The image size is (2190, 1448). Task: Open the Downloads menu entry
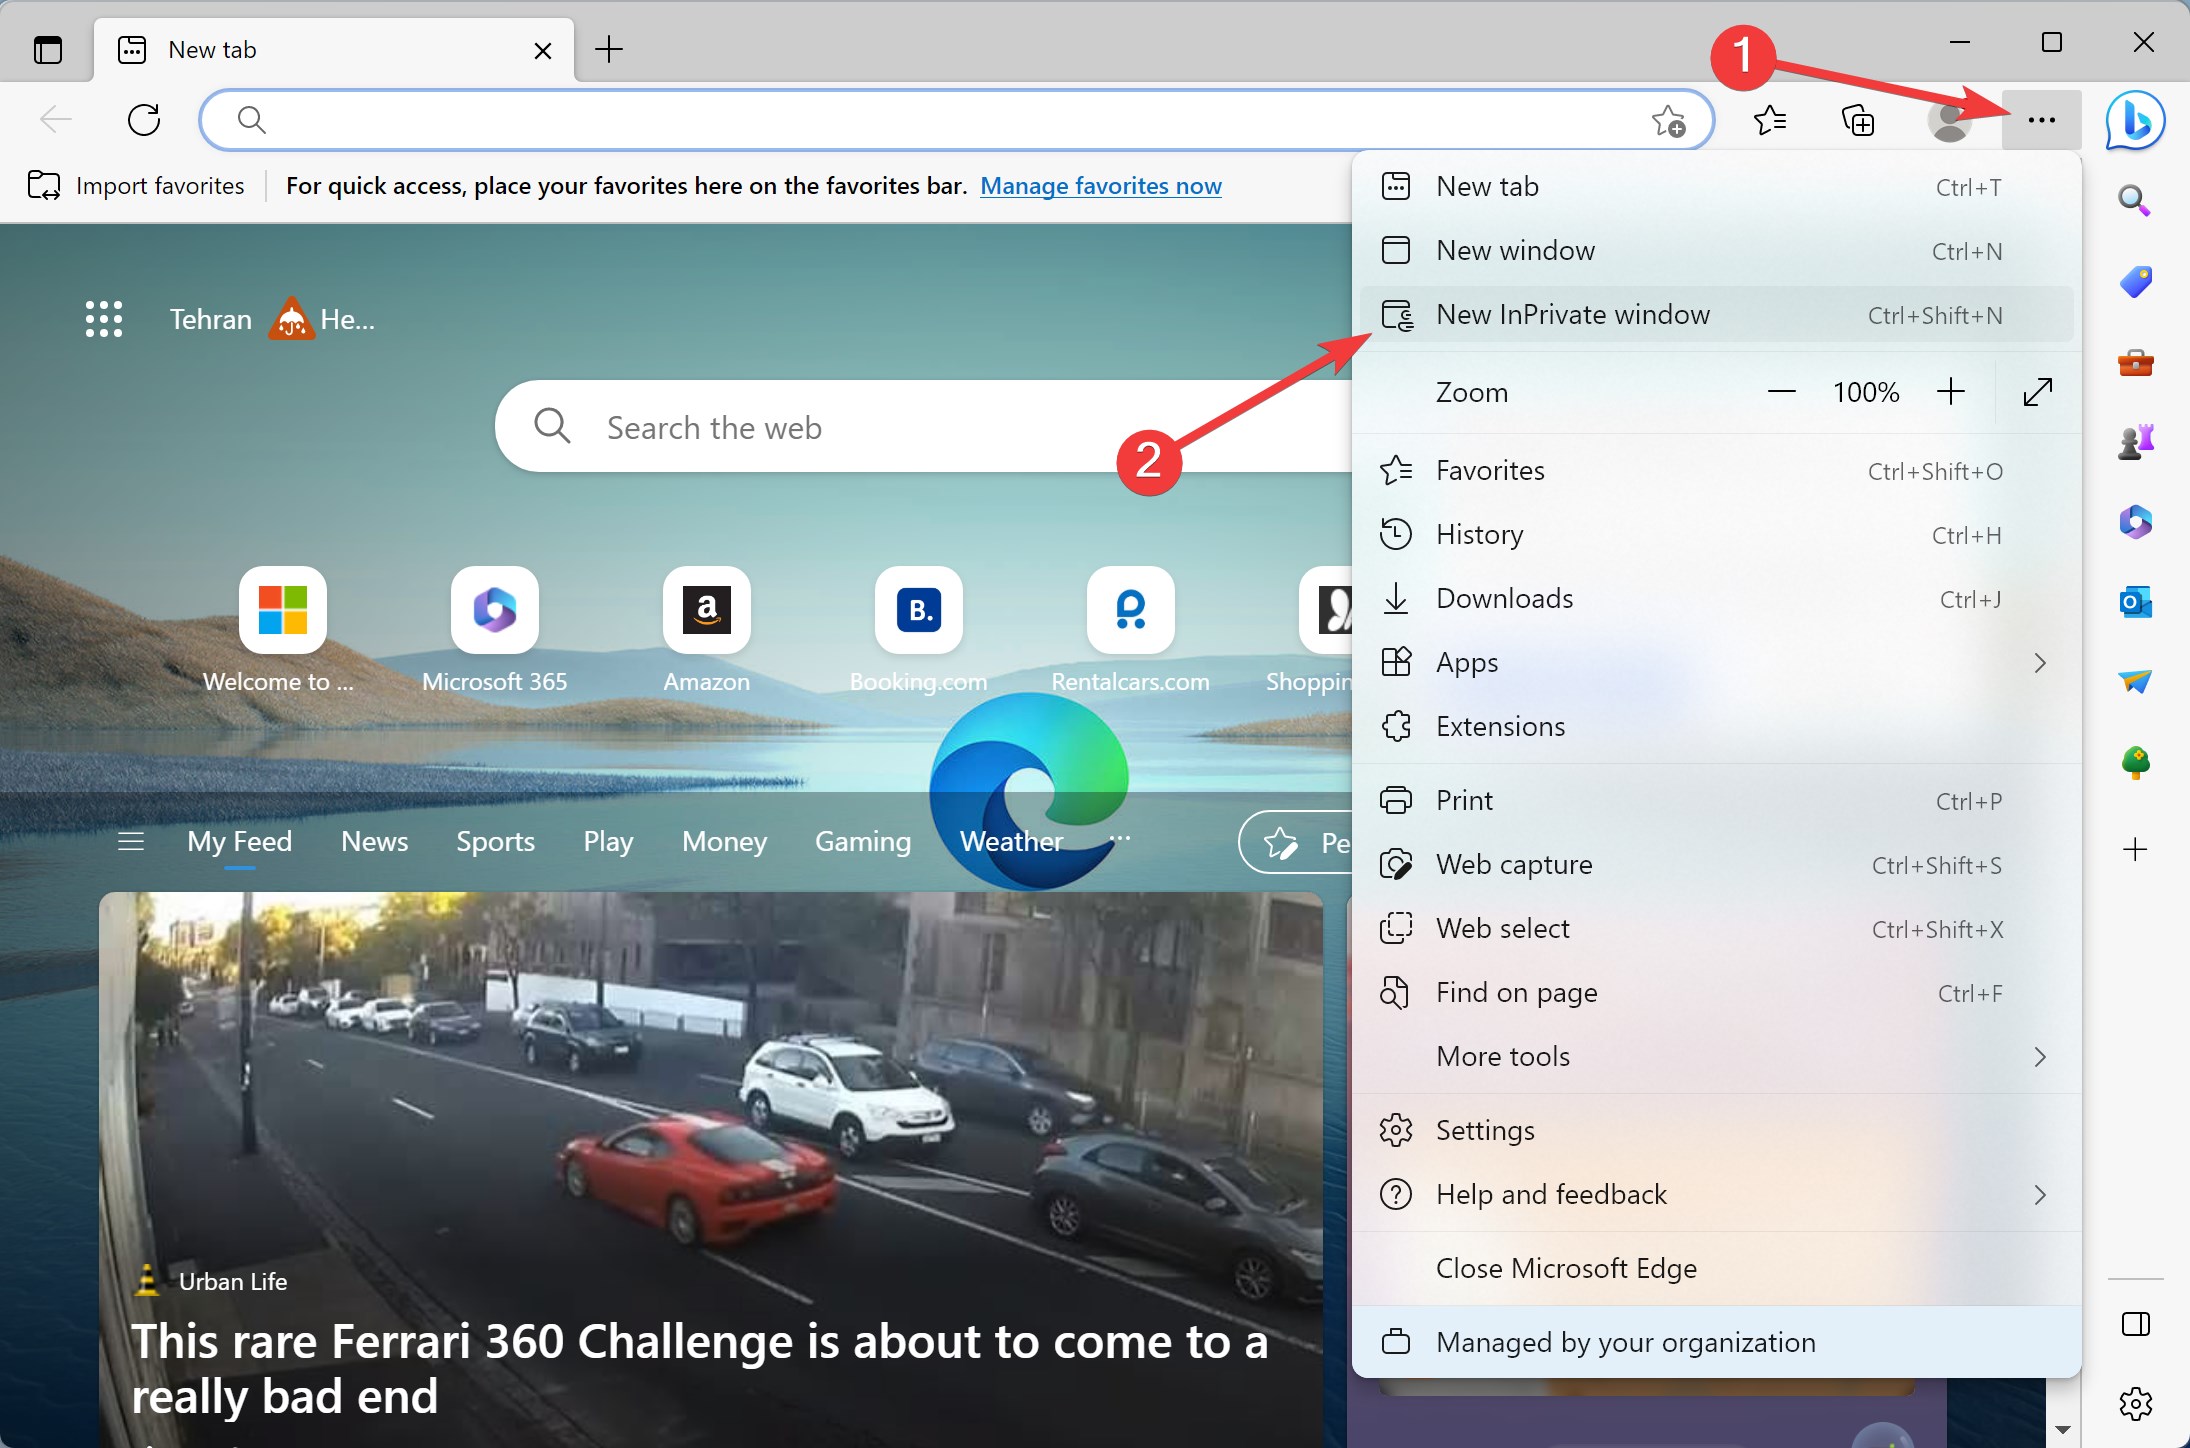pyautogui.click(x=1504, y=598)
